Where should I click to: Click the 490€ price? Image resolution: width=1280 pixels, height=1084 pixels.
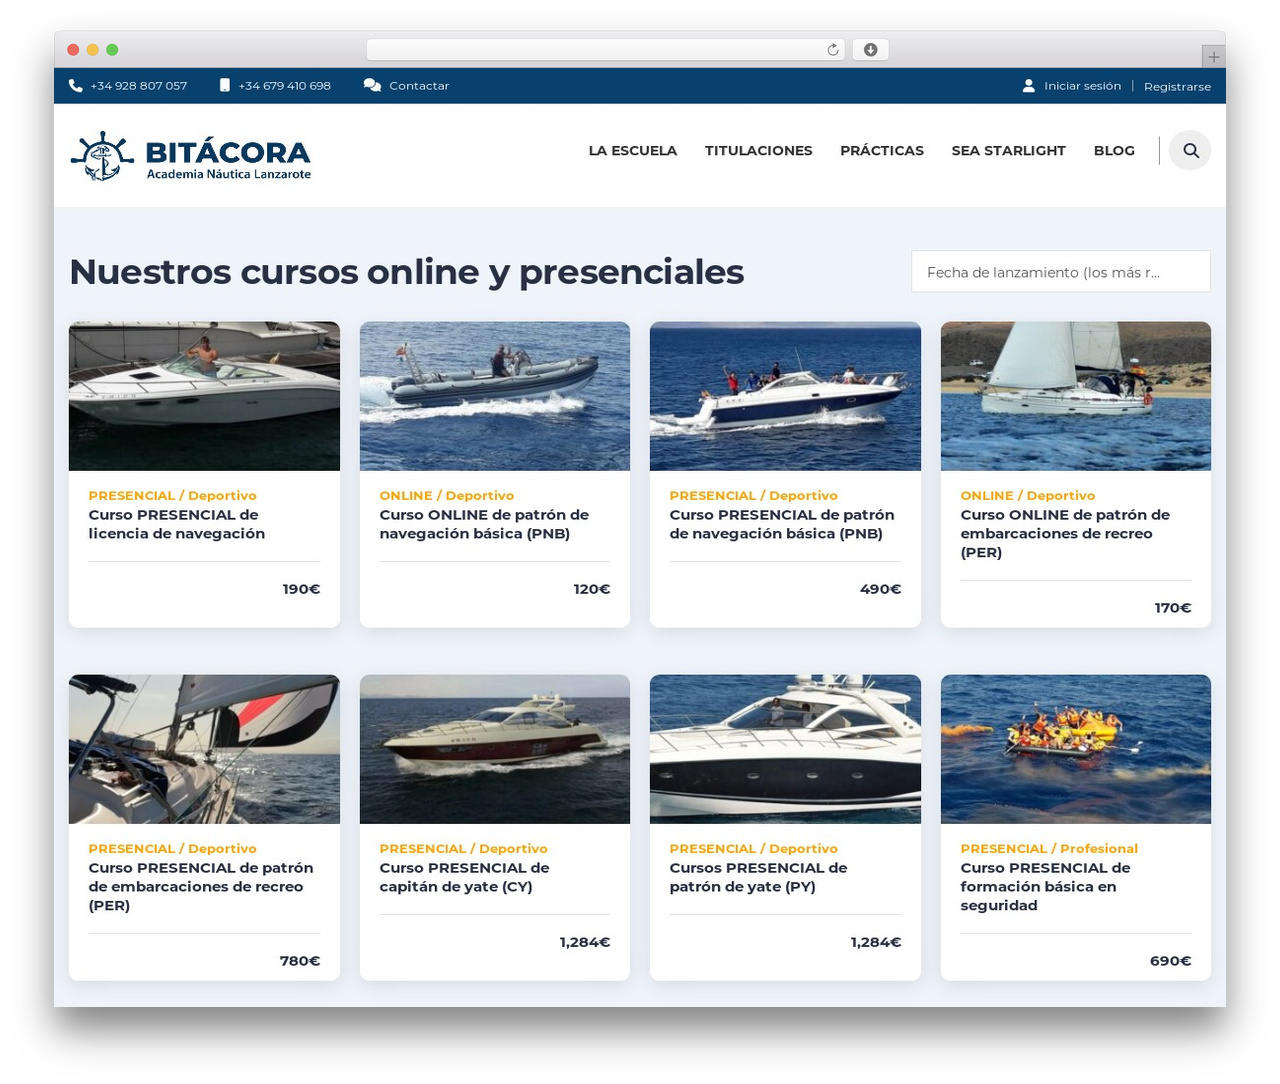click(881, 589)
